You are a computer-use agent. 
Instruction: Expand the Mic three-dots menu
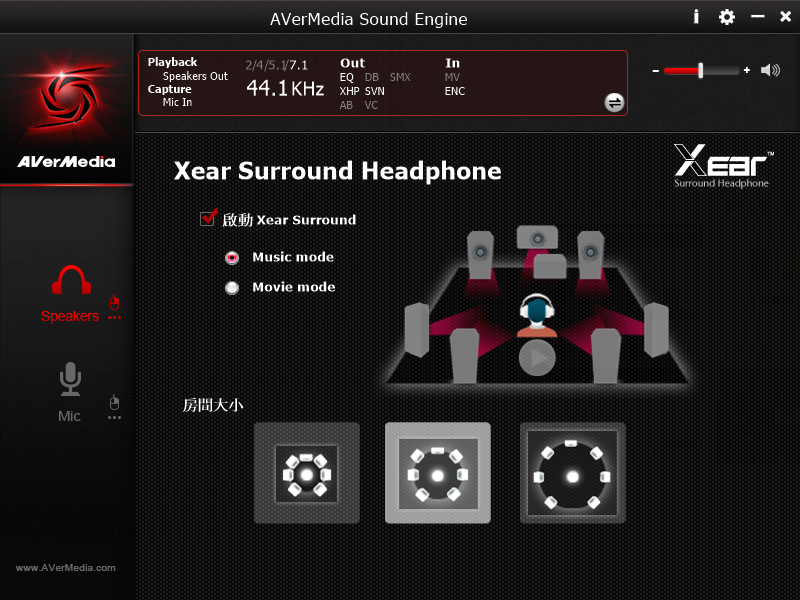pyautogui.click(x=115, y=417)
